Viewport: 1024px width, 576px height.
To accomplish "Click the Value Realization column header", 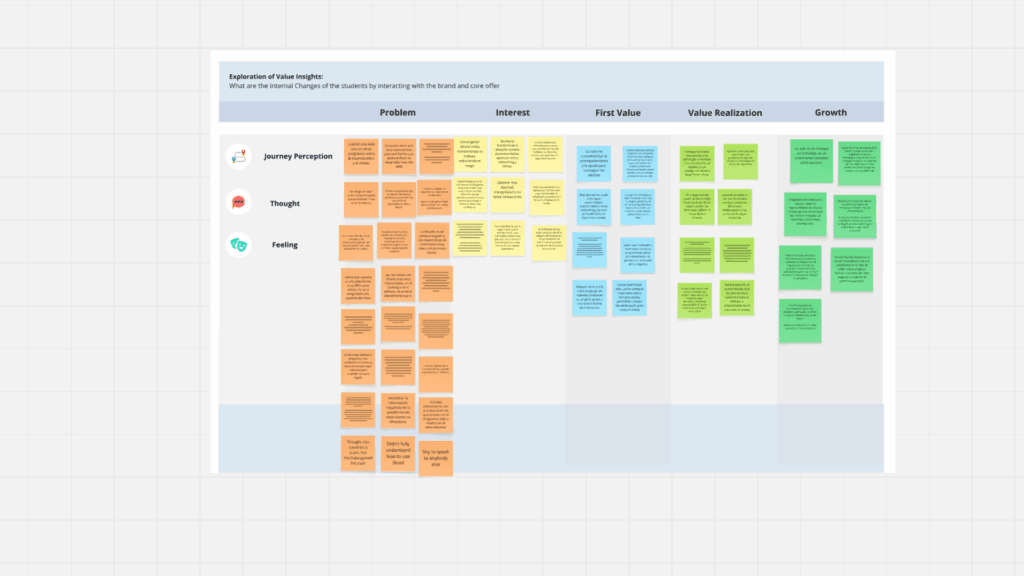I will click(x=725, y=112).
